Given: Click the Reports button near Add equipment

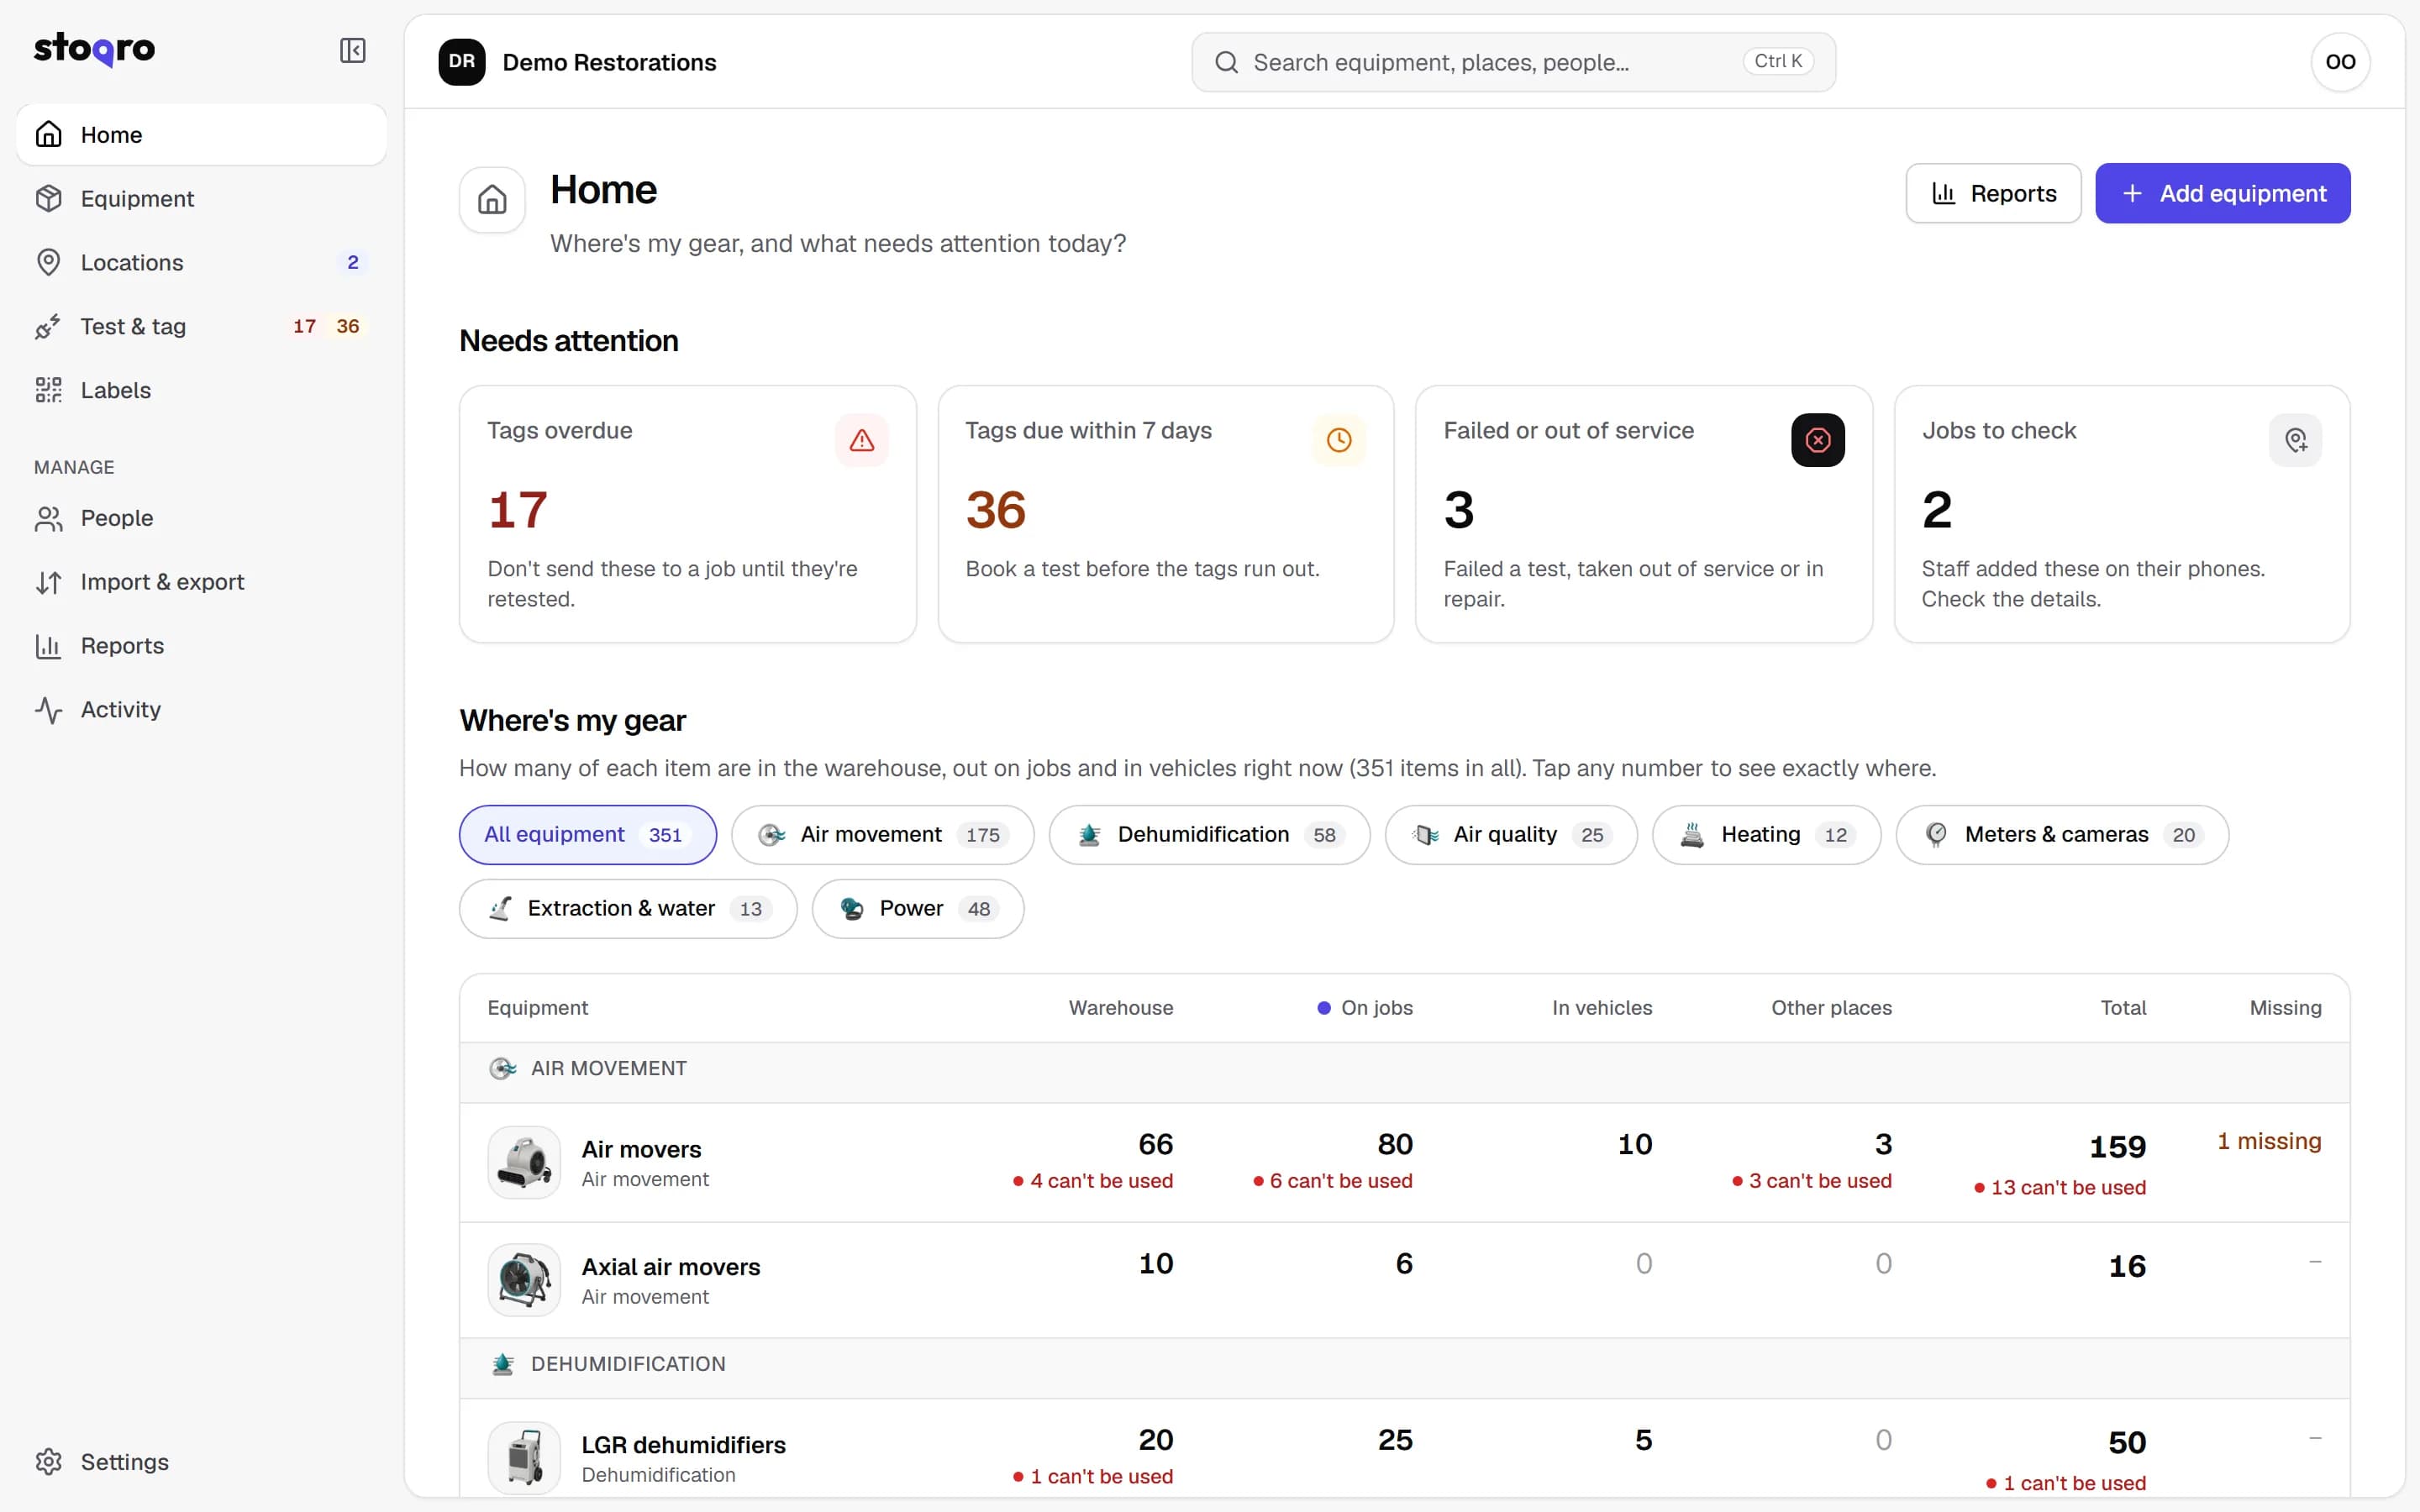Looking at the screenshot, I should point(1993,193).
